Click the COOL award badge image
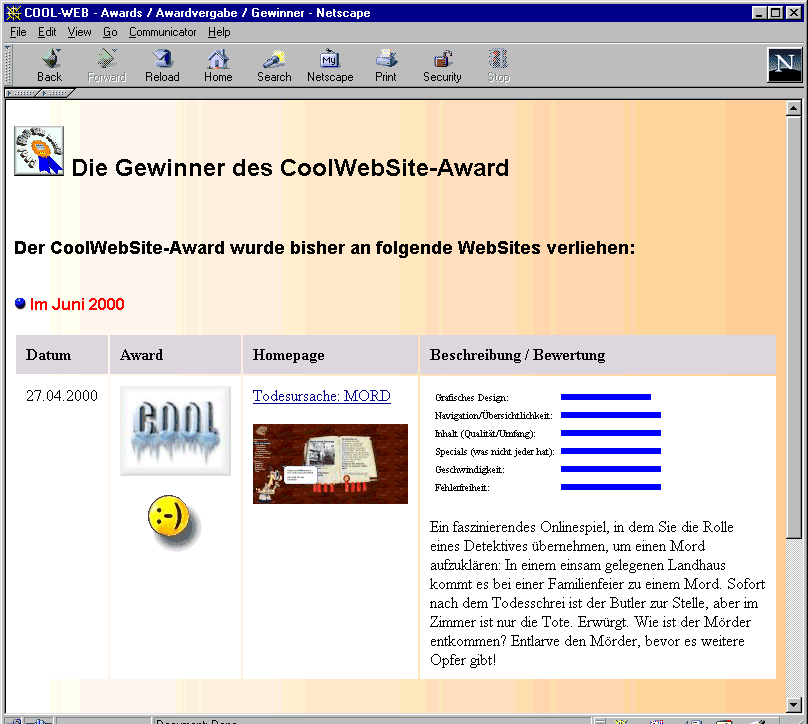 175,431
